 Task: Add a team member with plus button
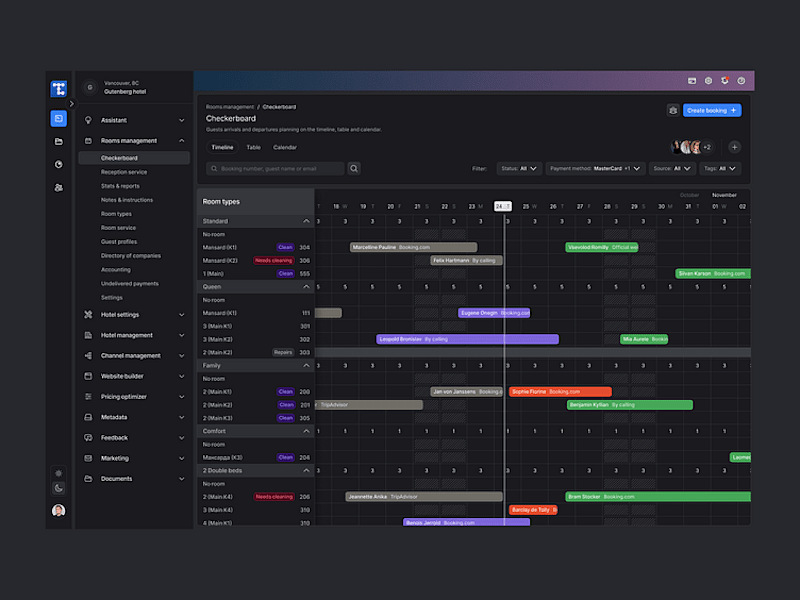734,147
